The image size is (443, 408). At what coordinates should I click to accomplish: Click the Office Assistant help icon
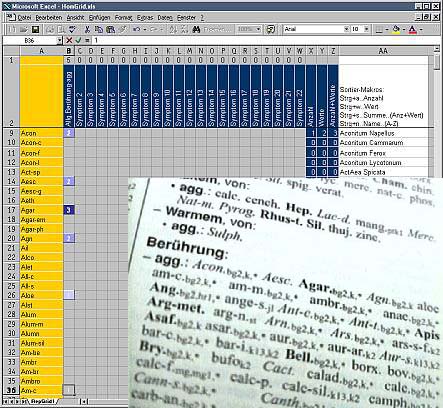coord(271,29)
